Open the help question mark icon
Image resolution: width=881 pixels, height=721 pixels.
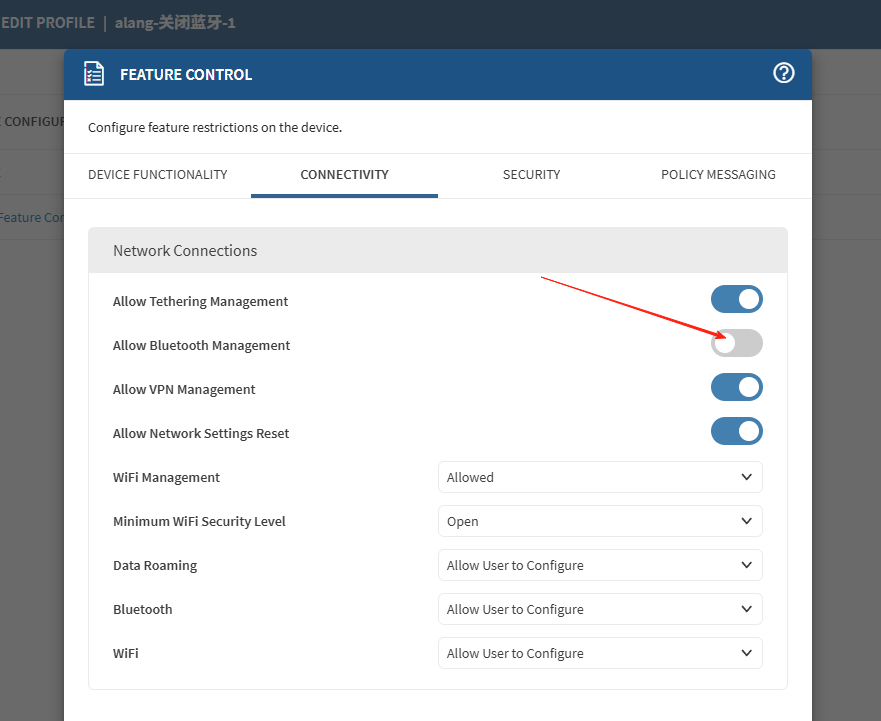783,73
